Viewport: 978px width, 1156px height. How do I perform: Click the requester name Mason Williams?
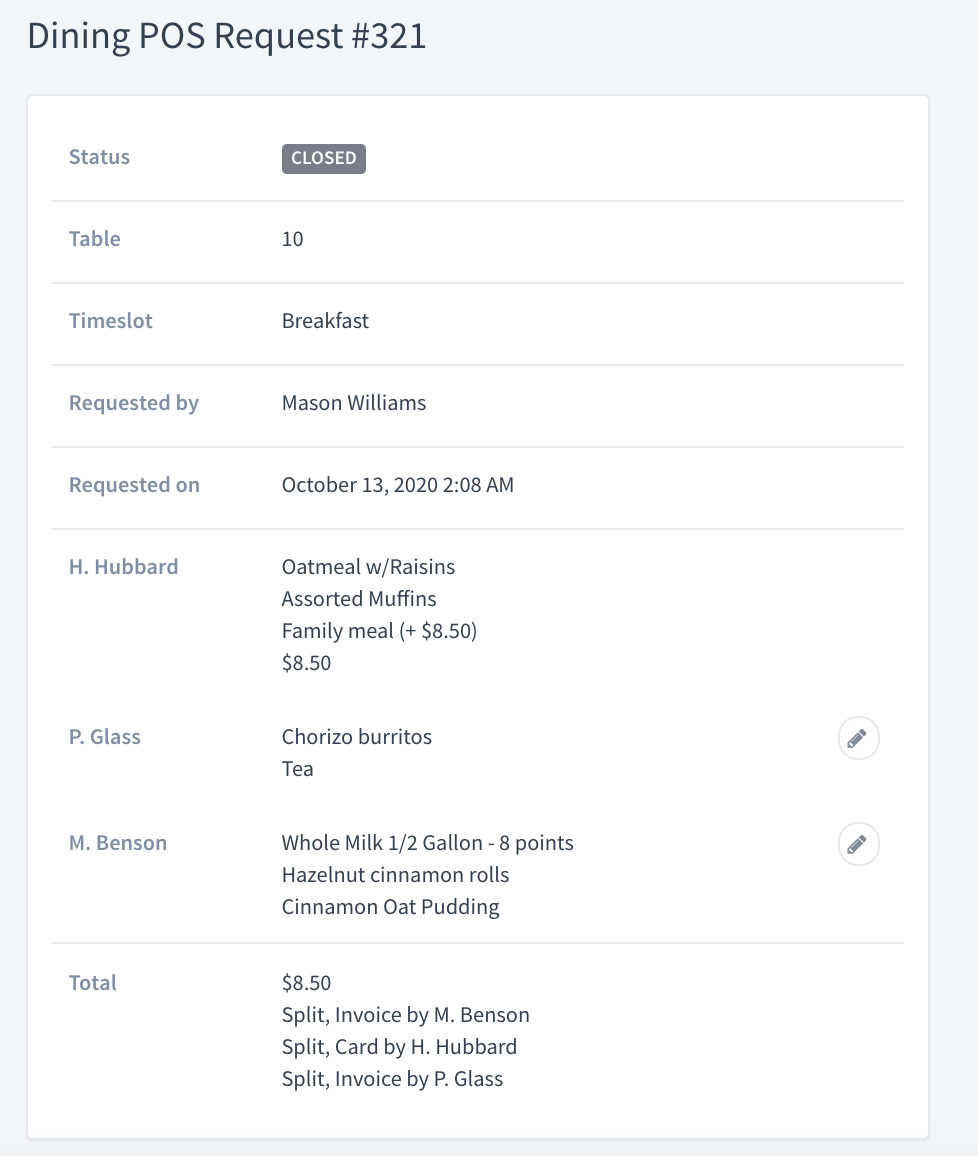(x=354, y=403)
